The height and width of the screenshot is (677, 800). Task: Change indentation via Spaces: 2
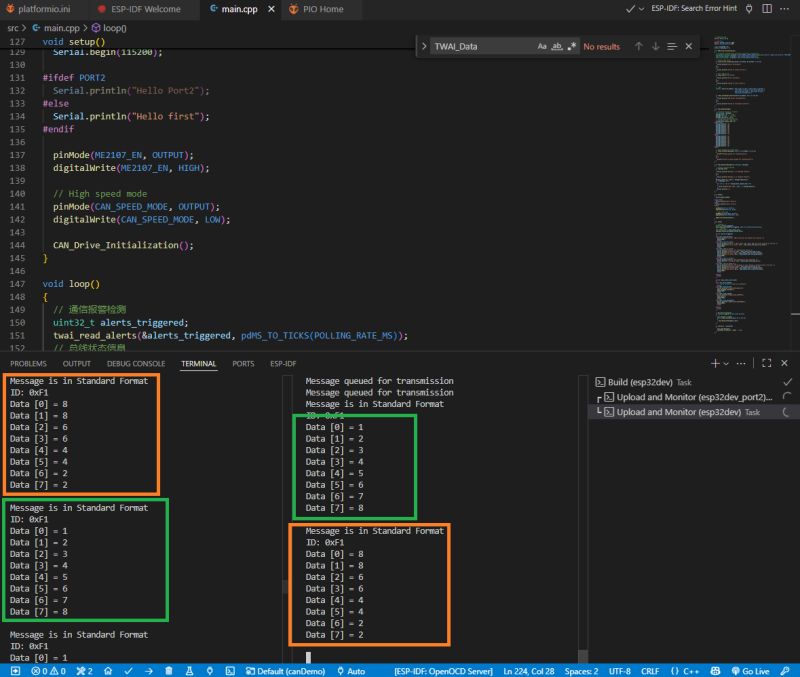[x=581, y=671]
